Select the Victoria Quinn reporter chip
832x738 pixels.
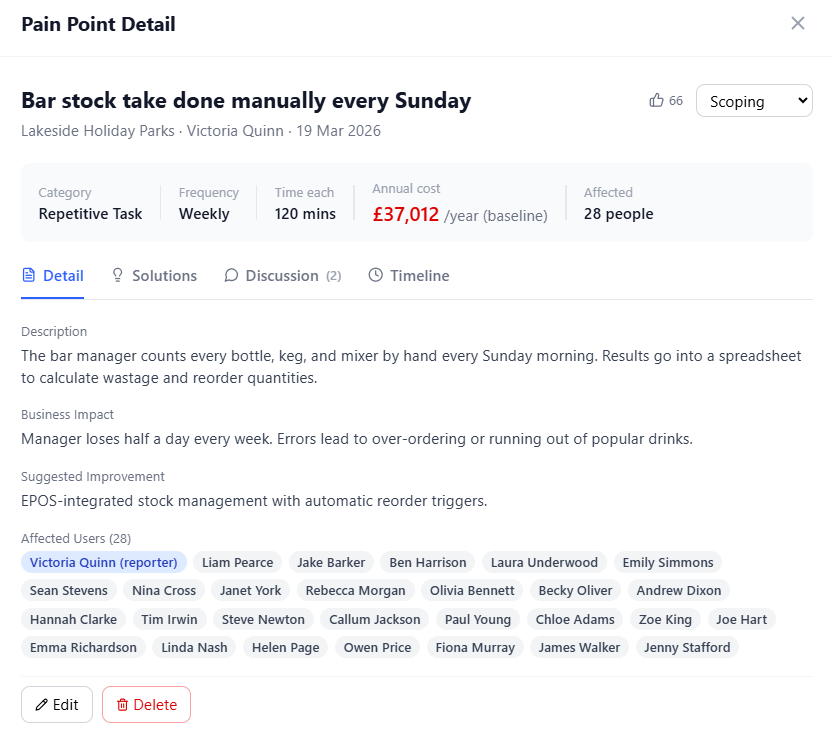click(103, 562)
